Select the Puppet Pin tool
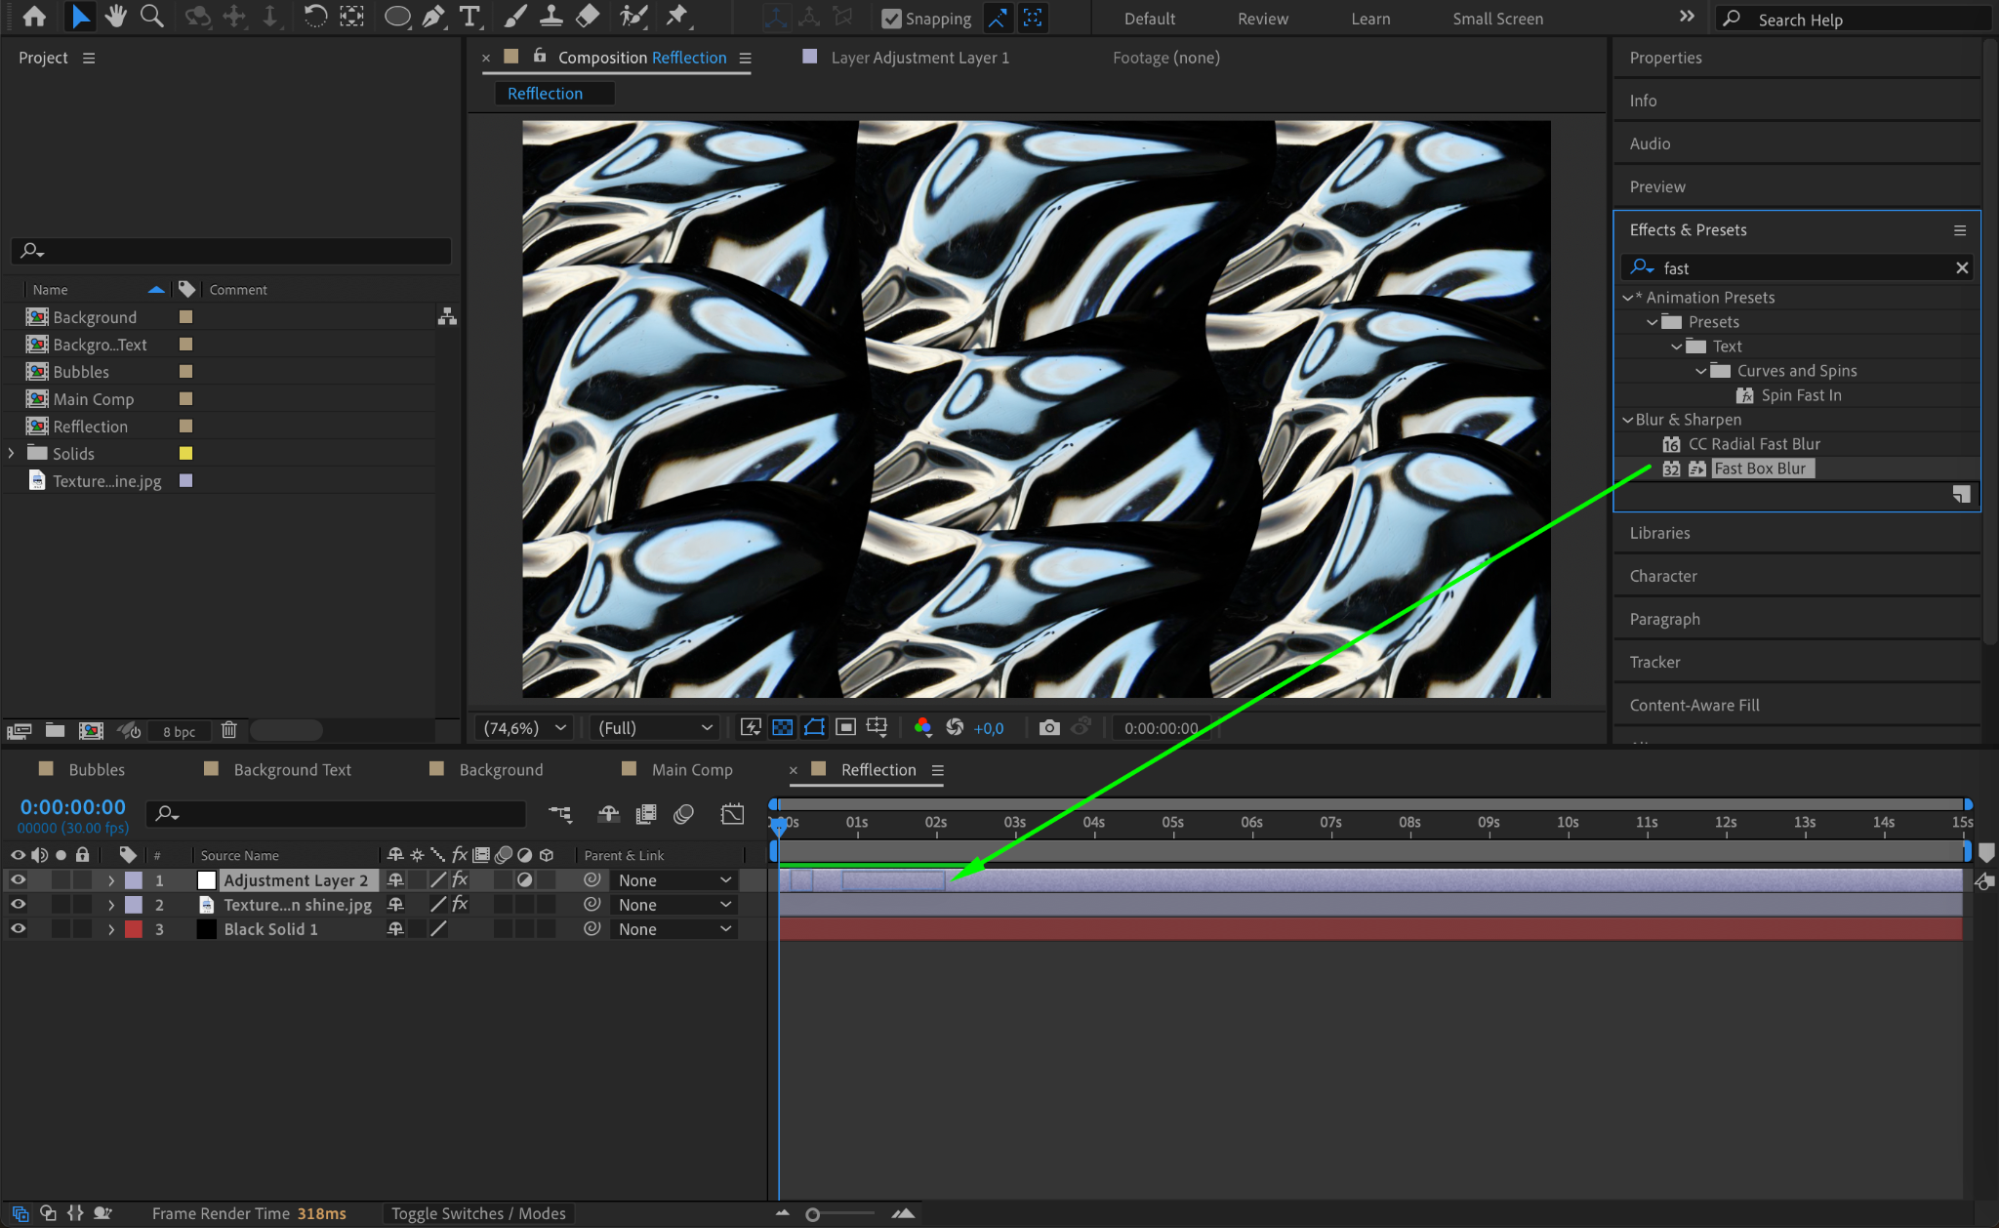The width and height of the screenshot is (1999, 1228). [677, 16]
